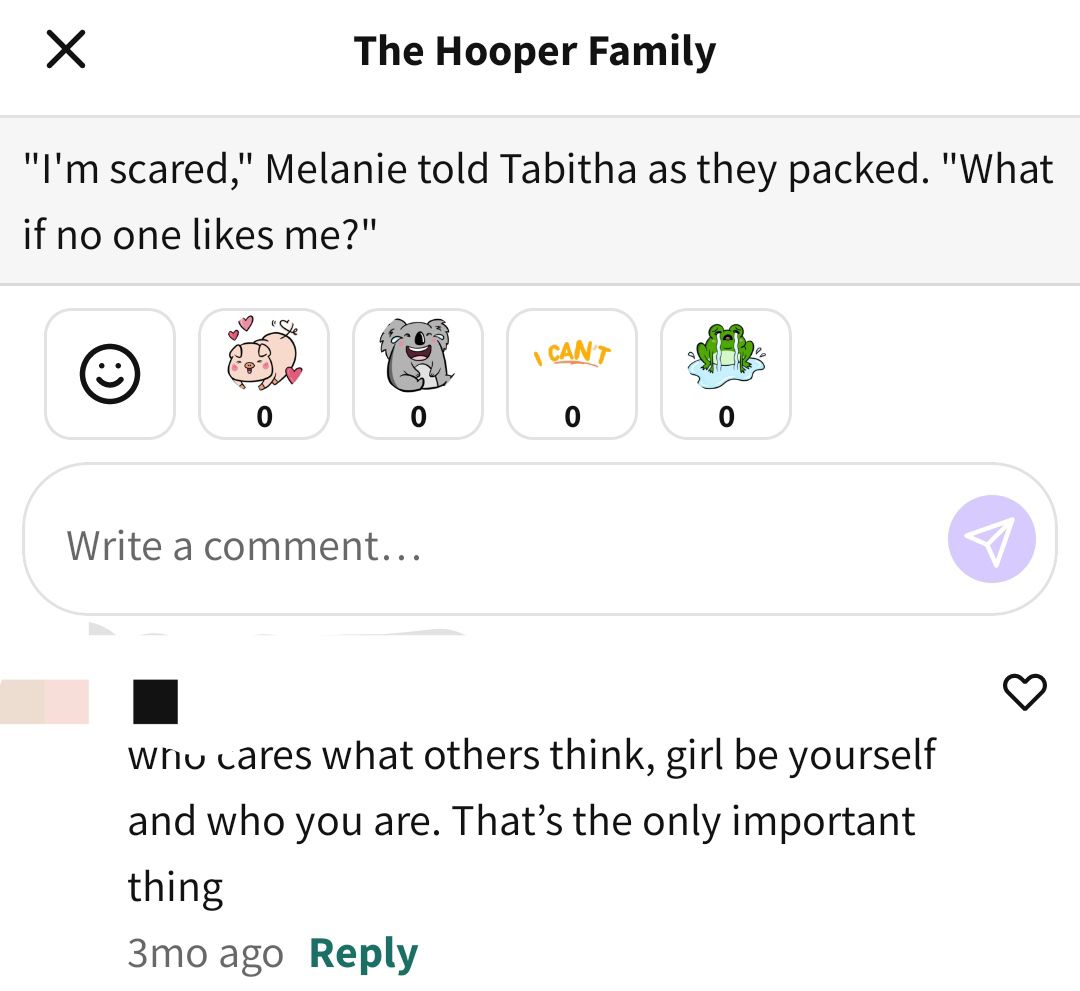React with the crying frog sticker

[x=726, y=374]
